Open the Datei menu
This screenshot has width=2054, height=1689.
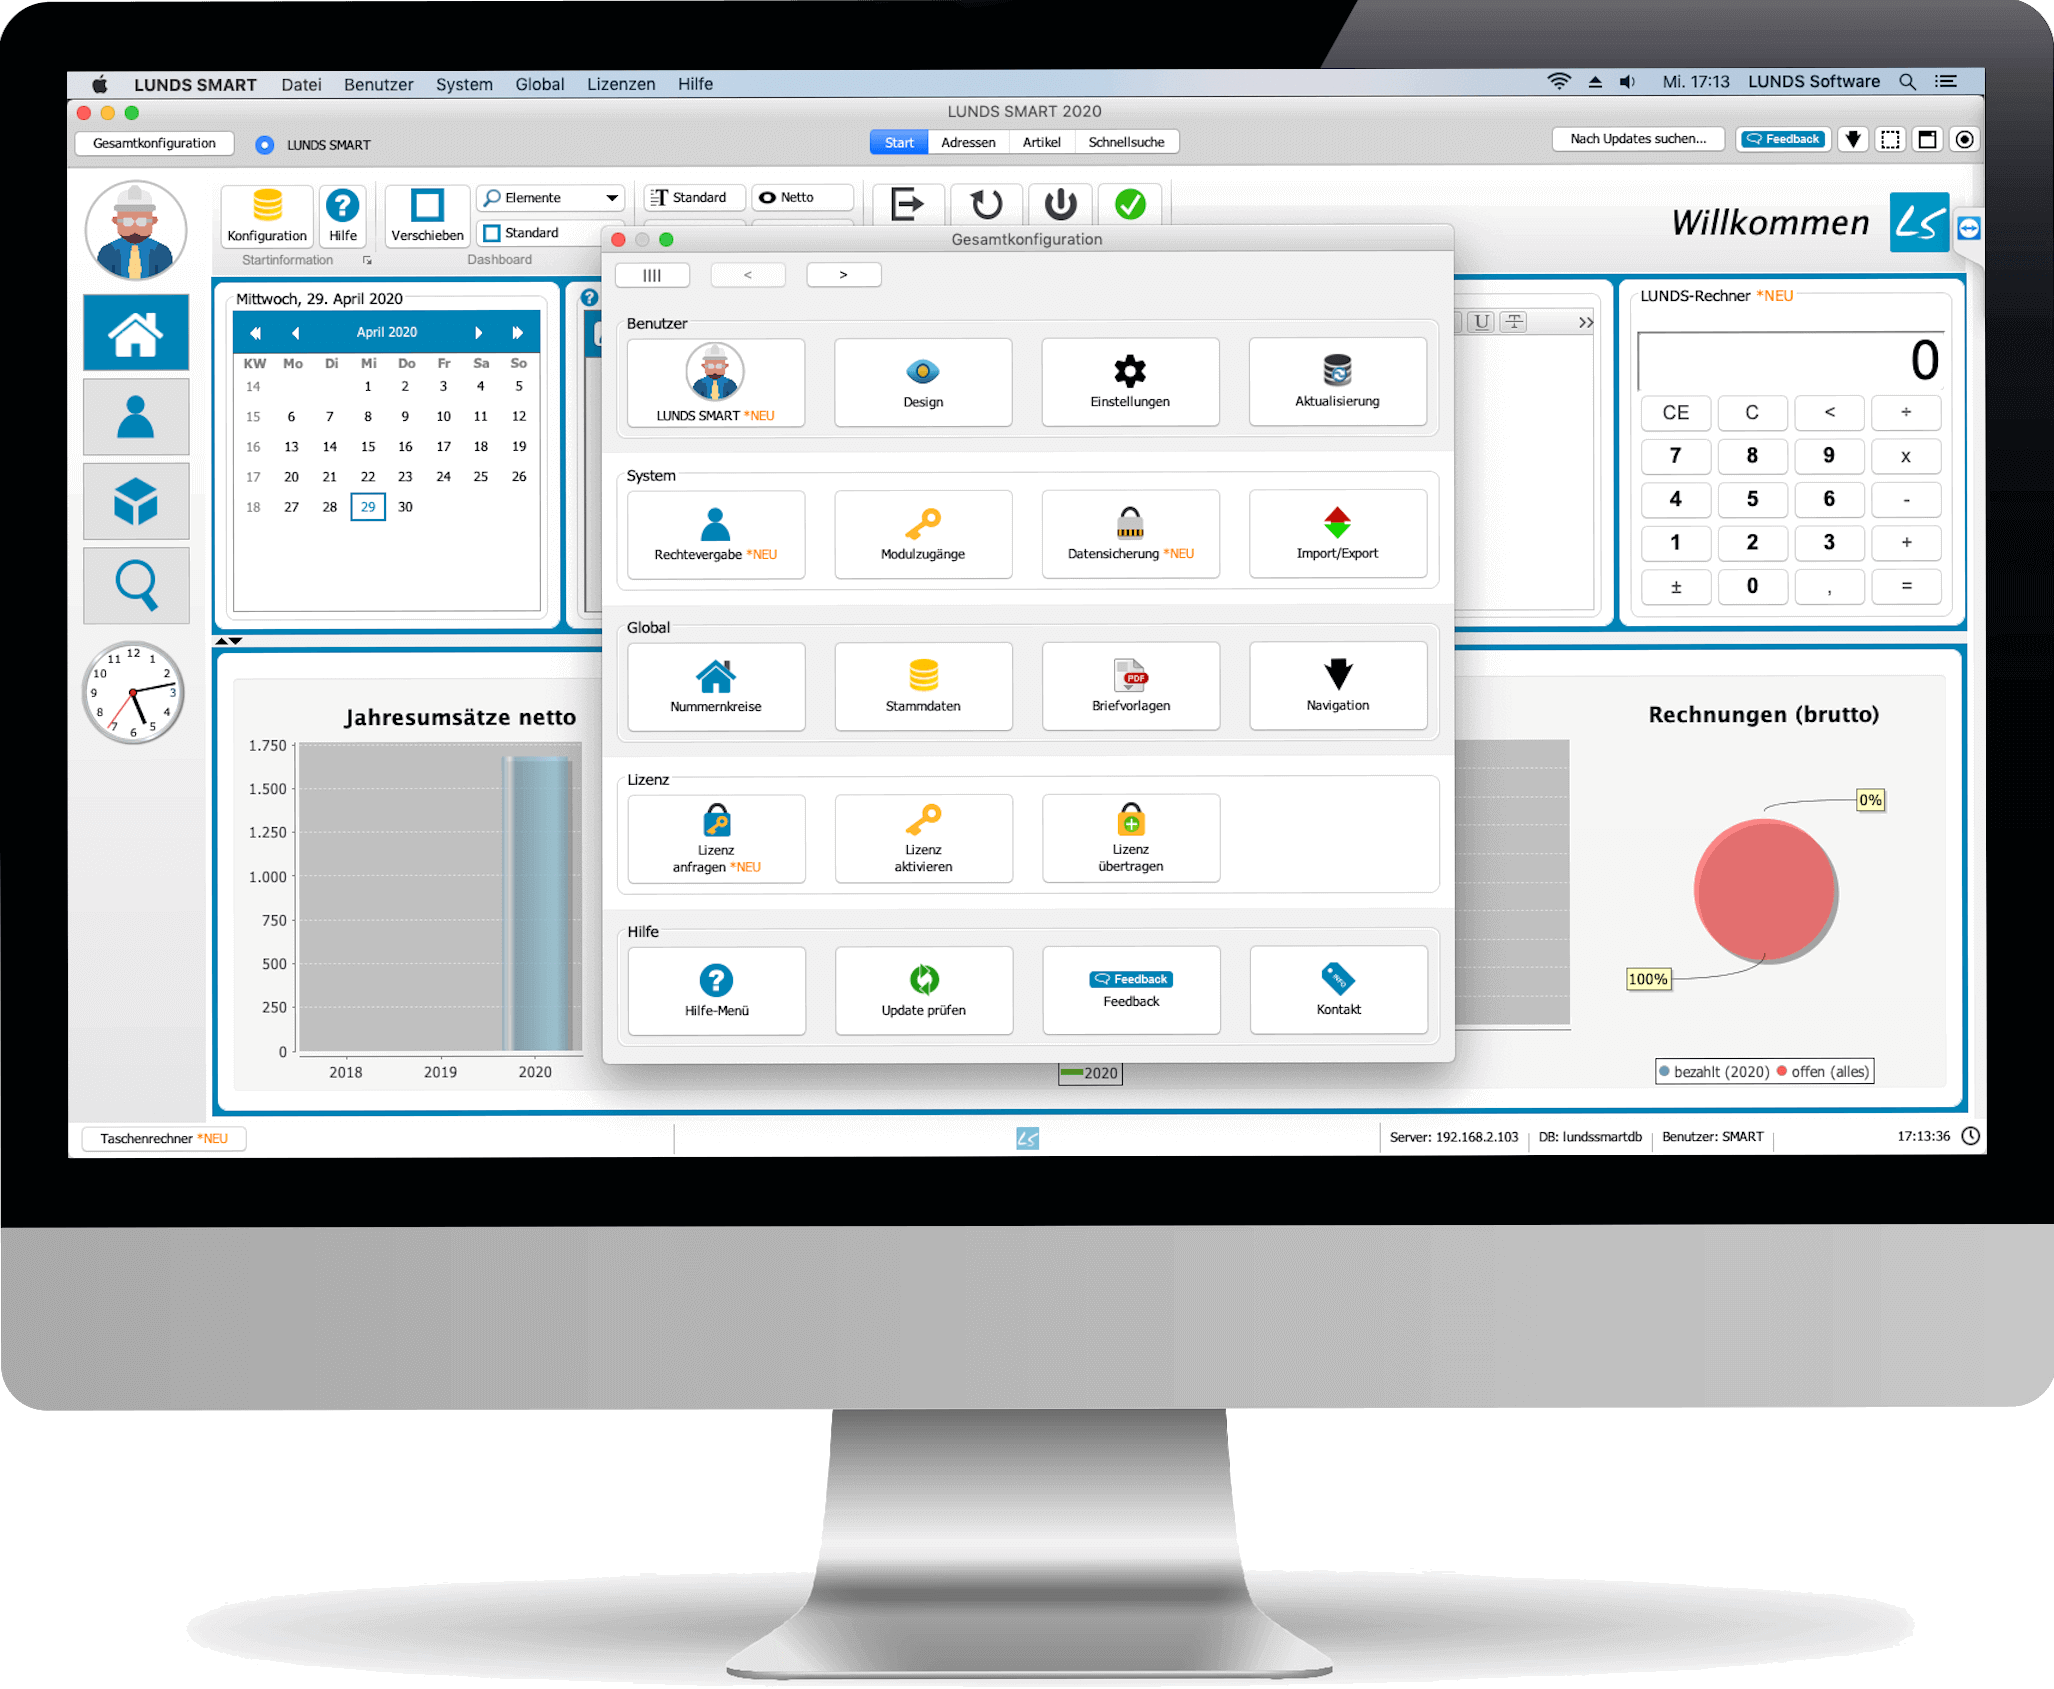301,85
